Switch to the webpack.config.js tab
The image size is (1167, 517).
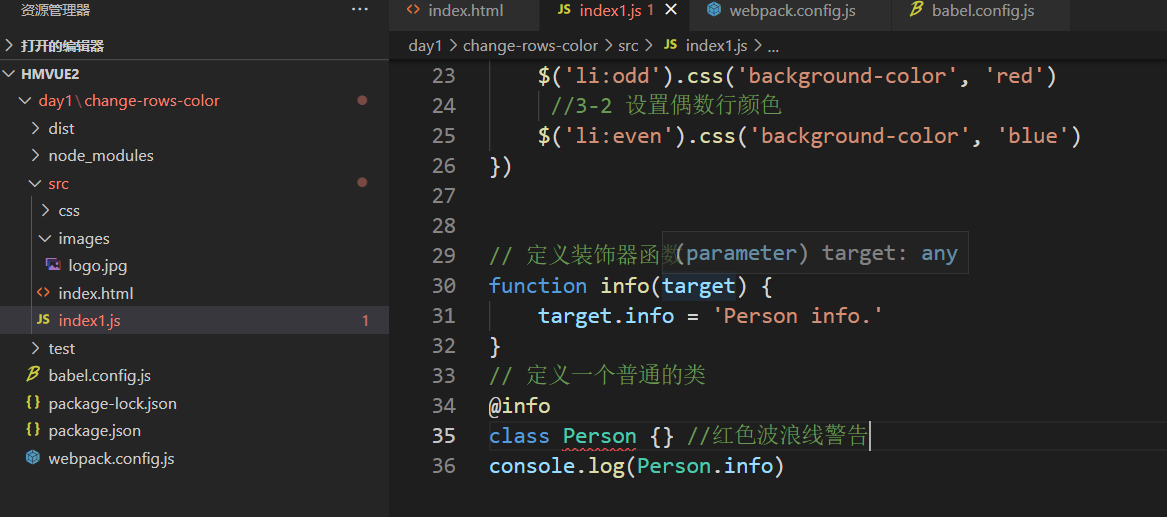point(790,15)
